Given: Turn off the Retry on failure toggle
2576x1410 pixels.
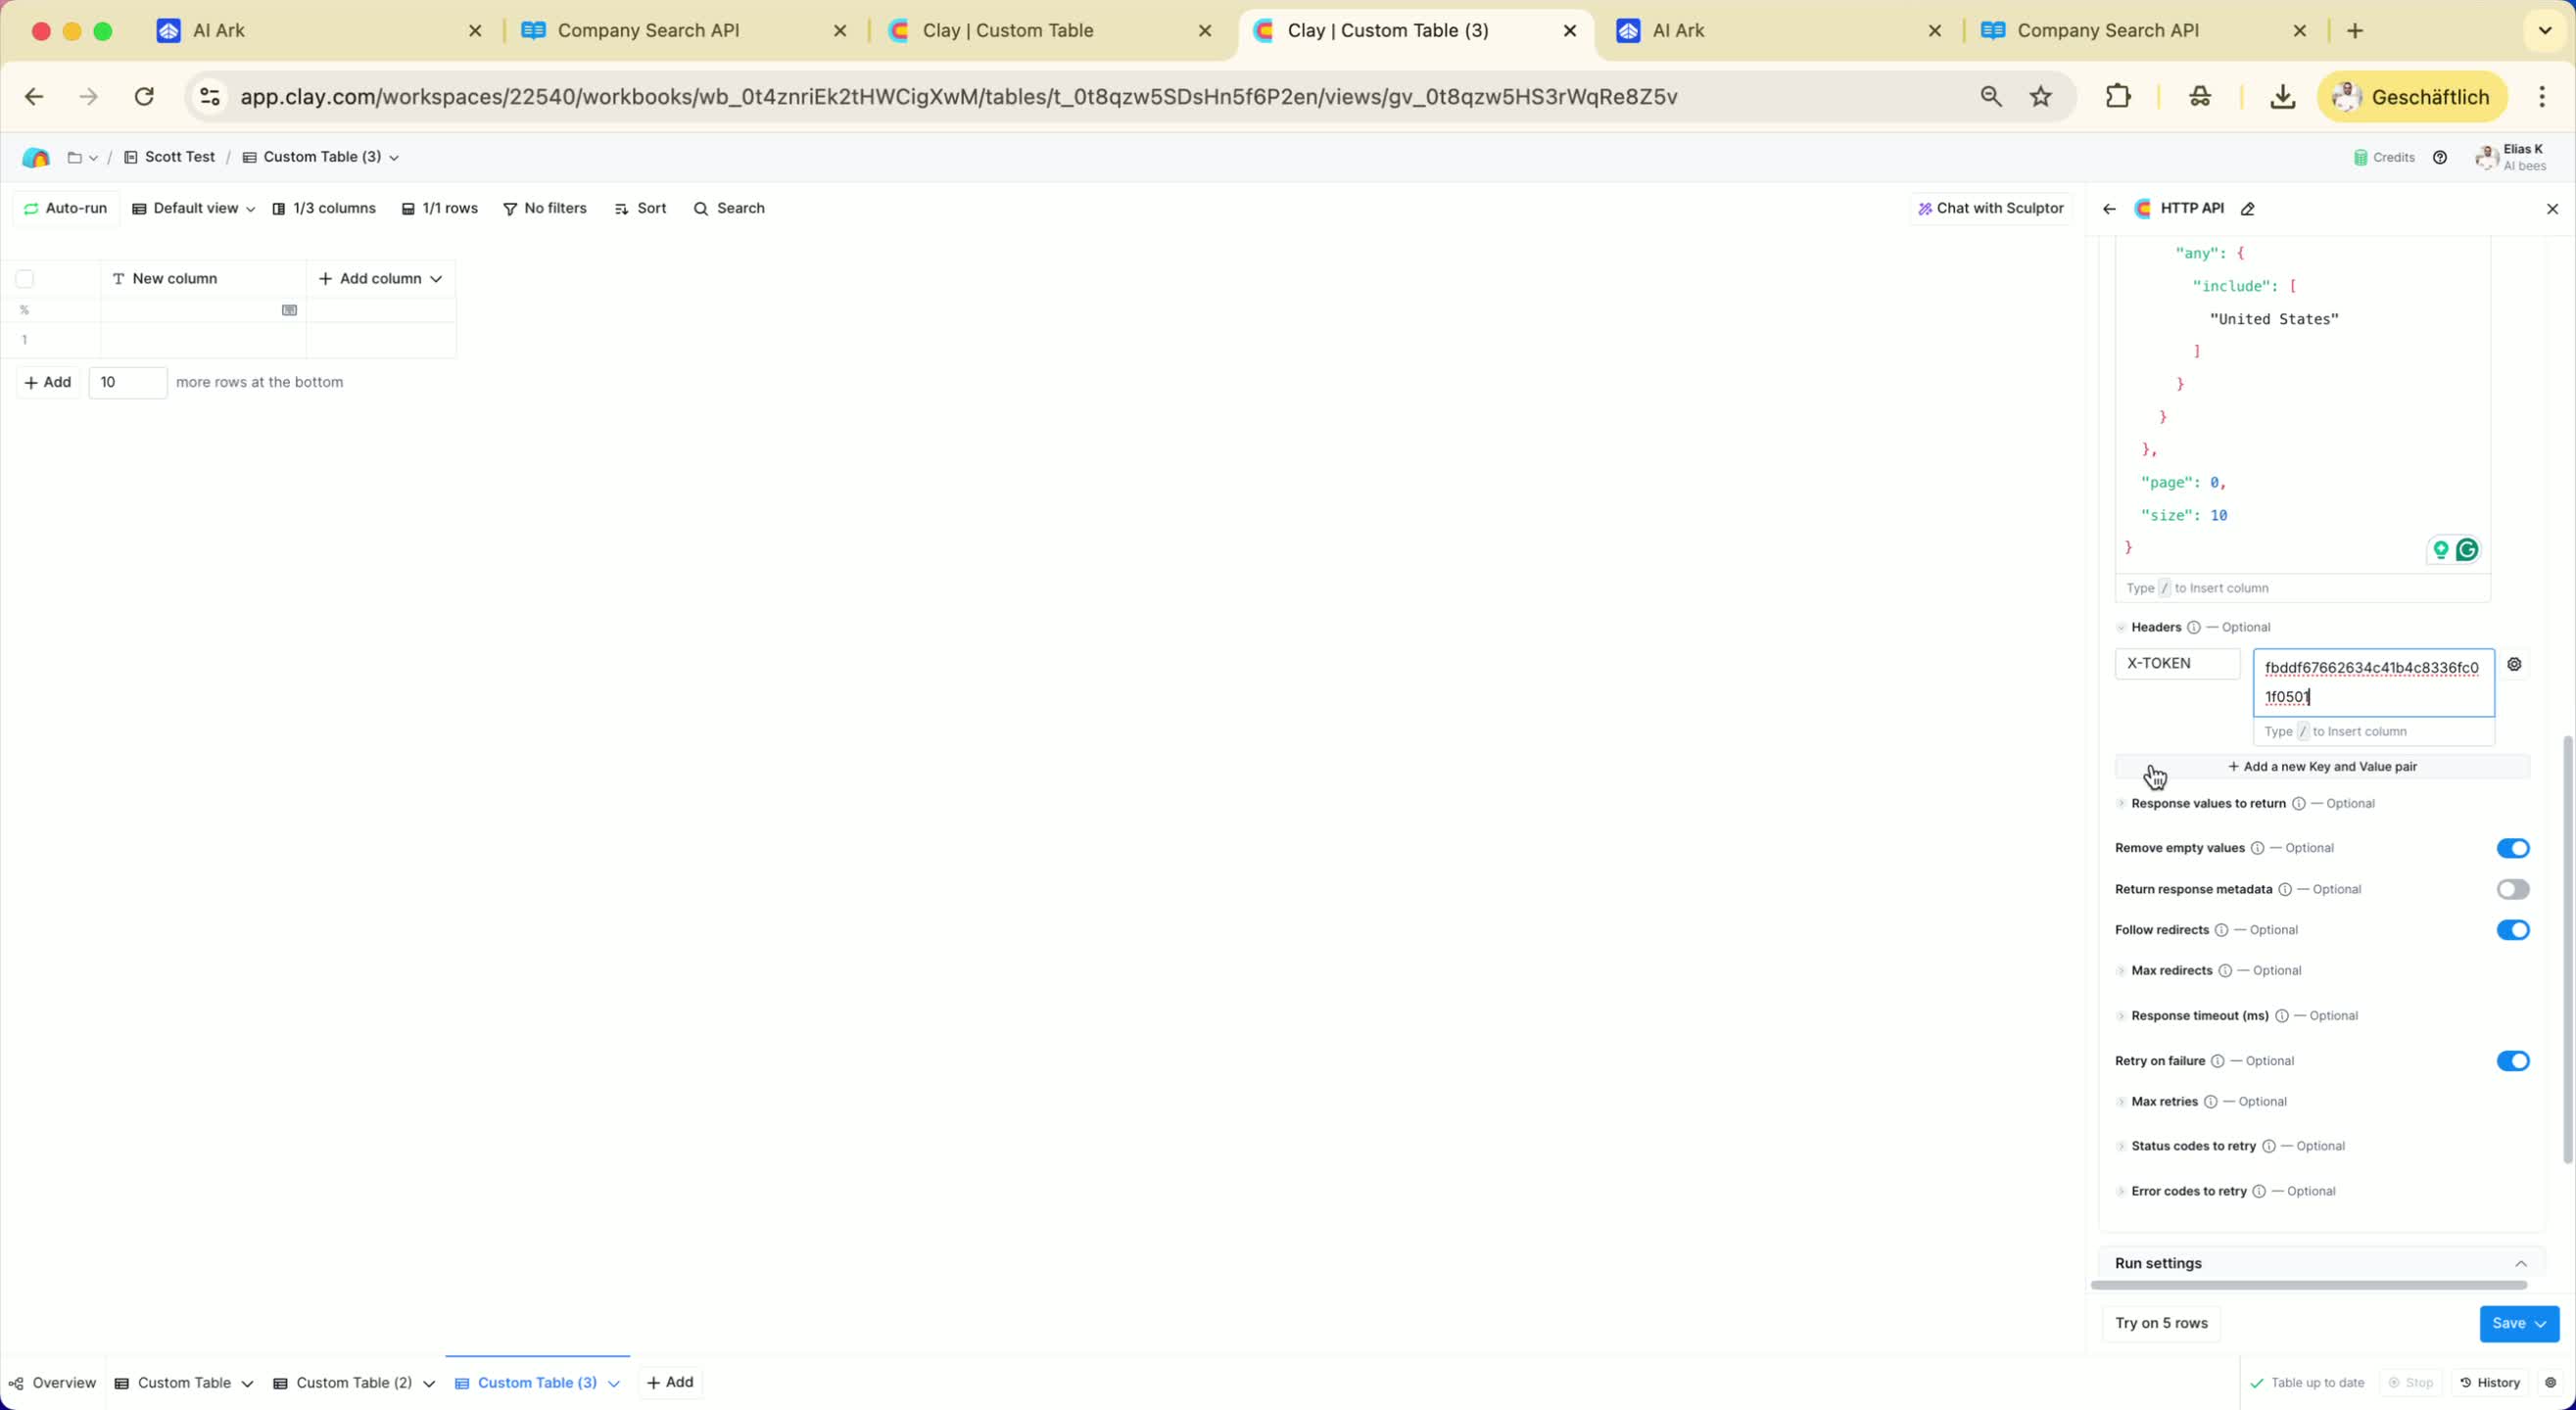Looking at the screenshot, I should click(x=2512, y=1061).
